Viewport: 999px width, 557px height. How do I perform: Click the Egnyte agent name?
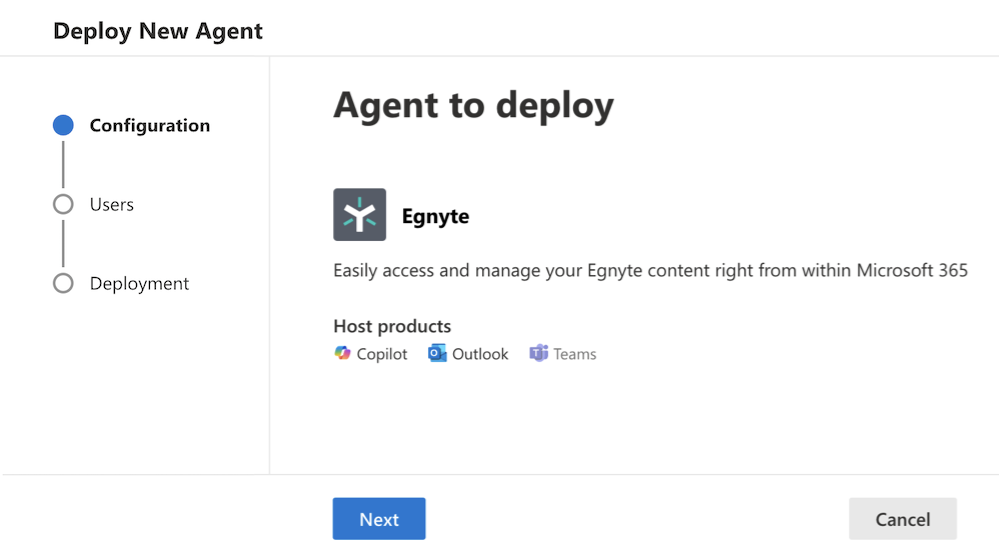point(435,217)
